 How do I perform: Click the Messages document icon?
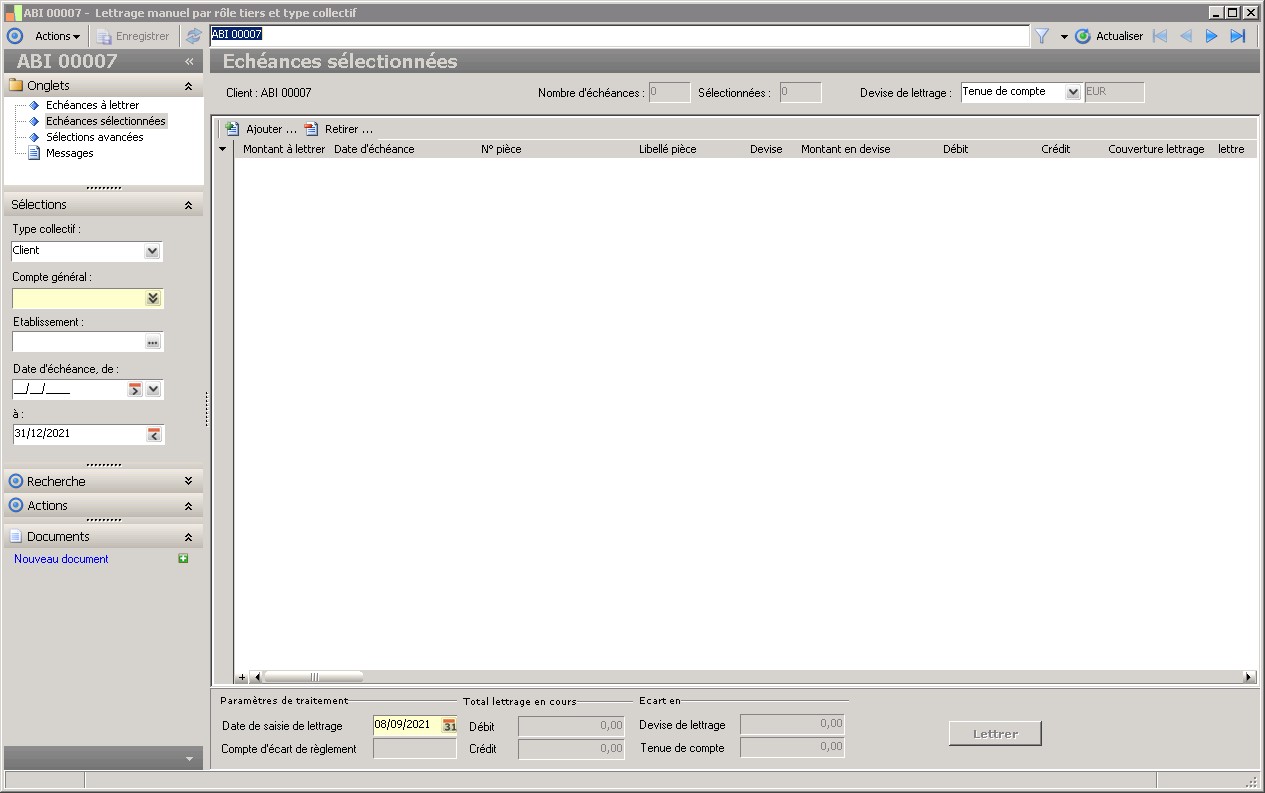click(x=34, y=153)
